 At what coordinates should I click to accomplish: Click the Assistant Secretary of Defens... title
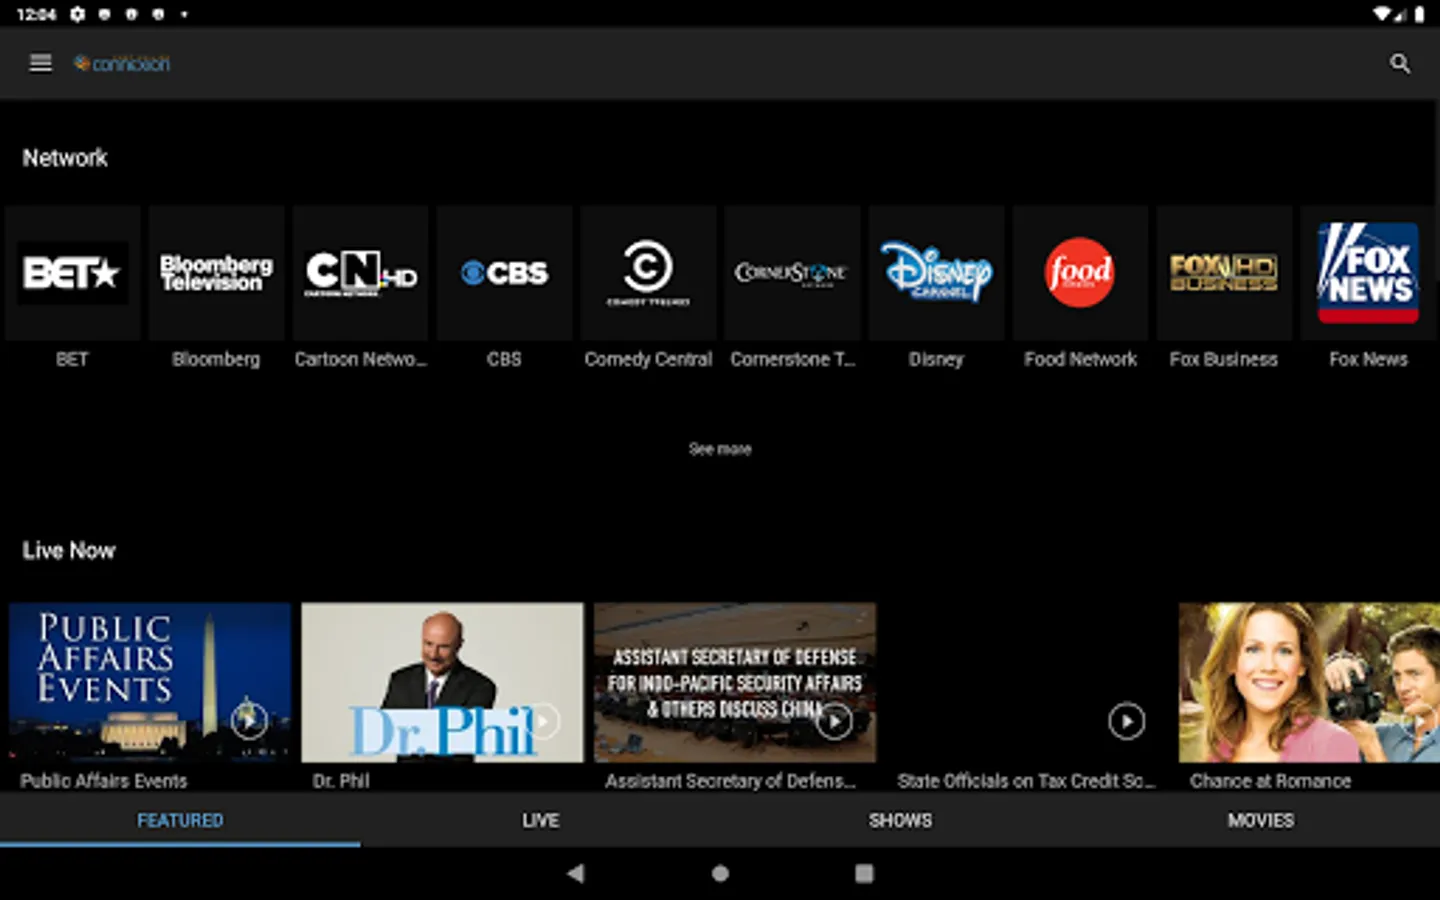(x=730, y=781)
